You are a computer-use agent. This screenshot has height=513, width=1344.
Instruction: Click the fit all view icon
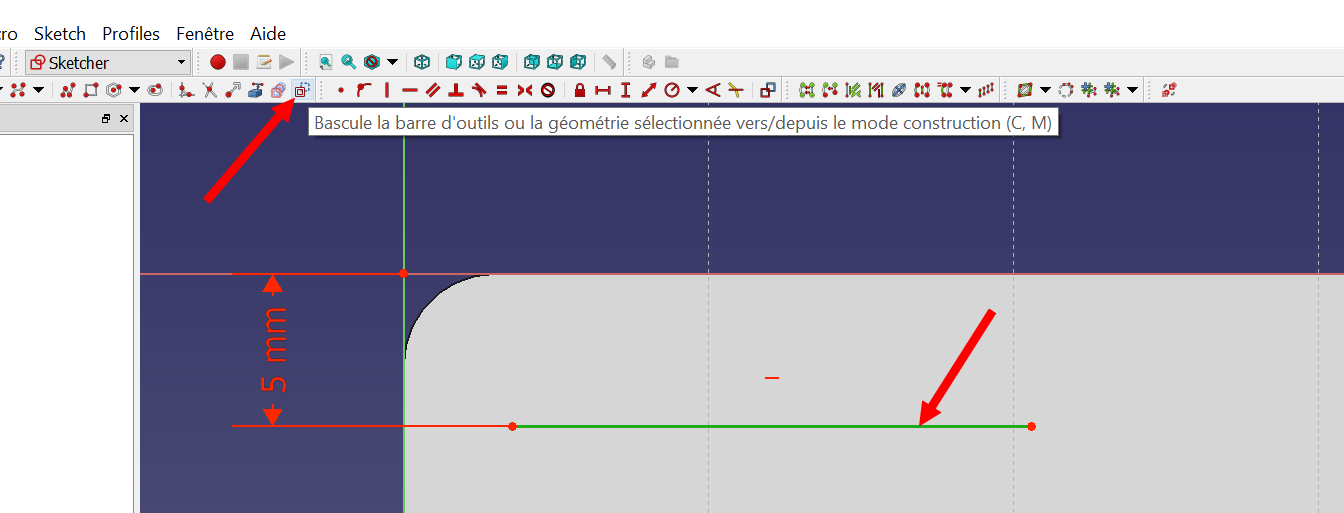click(325, 62)
